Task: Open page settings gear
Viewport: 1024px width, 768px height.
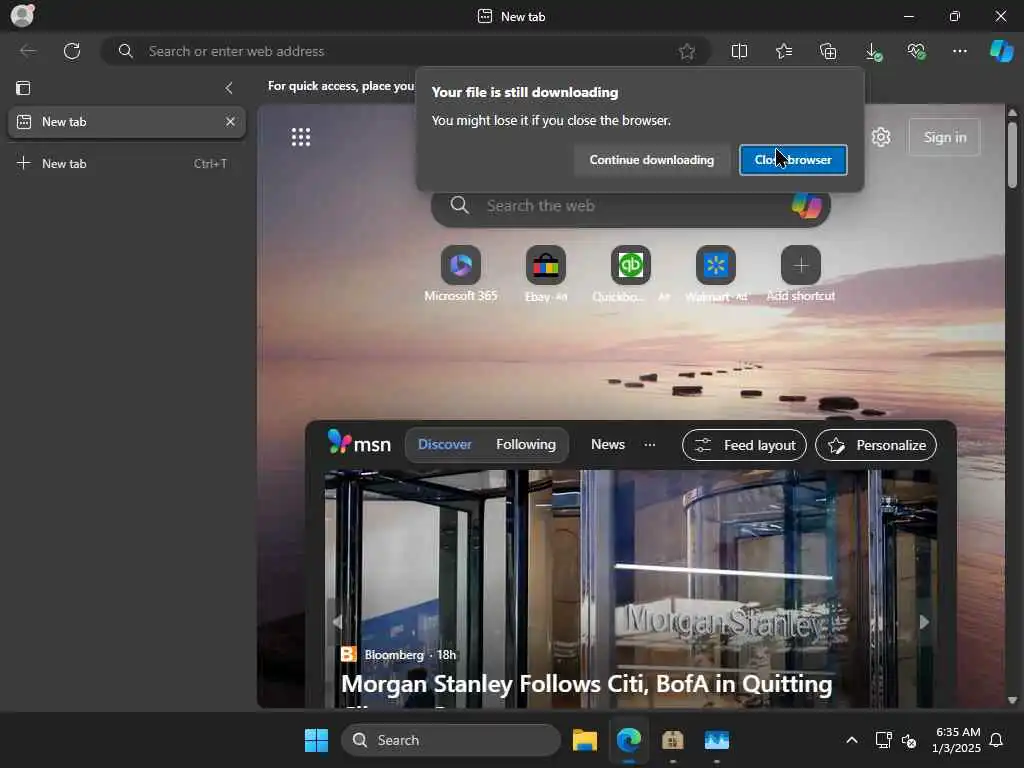Action: click(x=881, y=137)
